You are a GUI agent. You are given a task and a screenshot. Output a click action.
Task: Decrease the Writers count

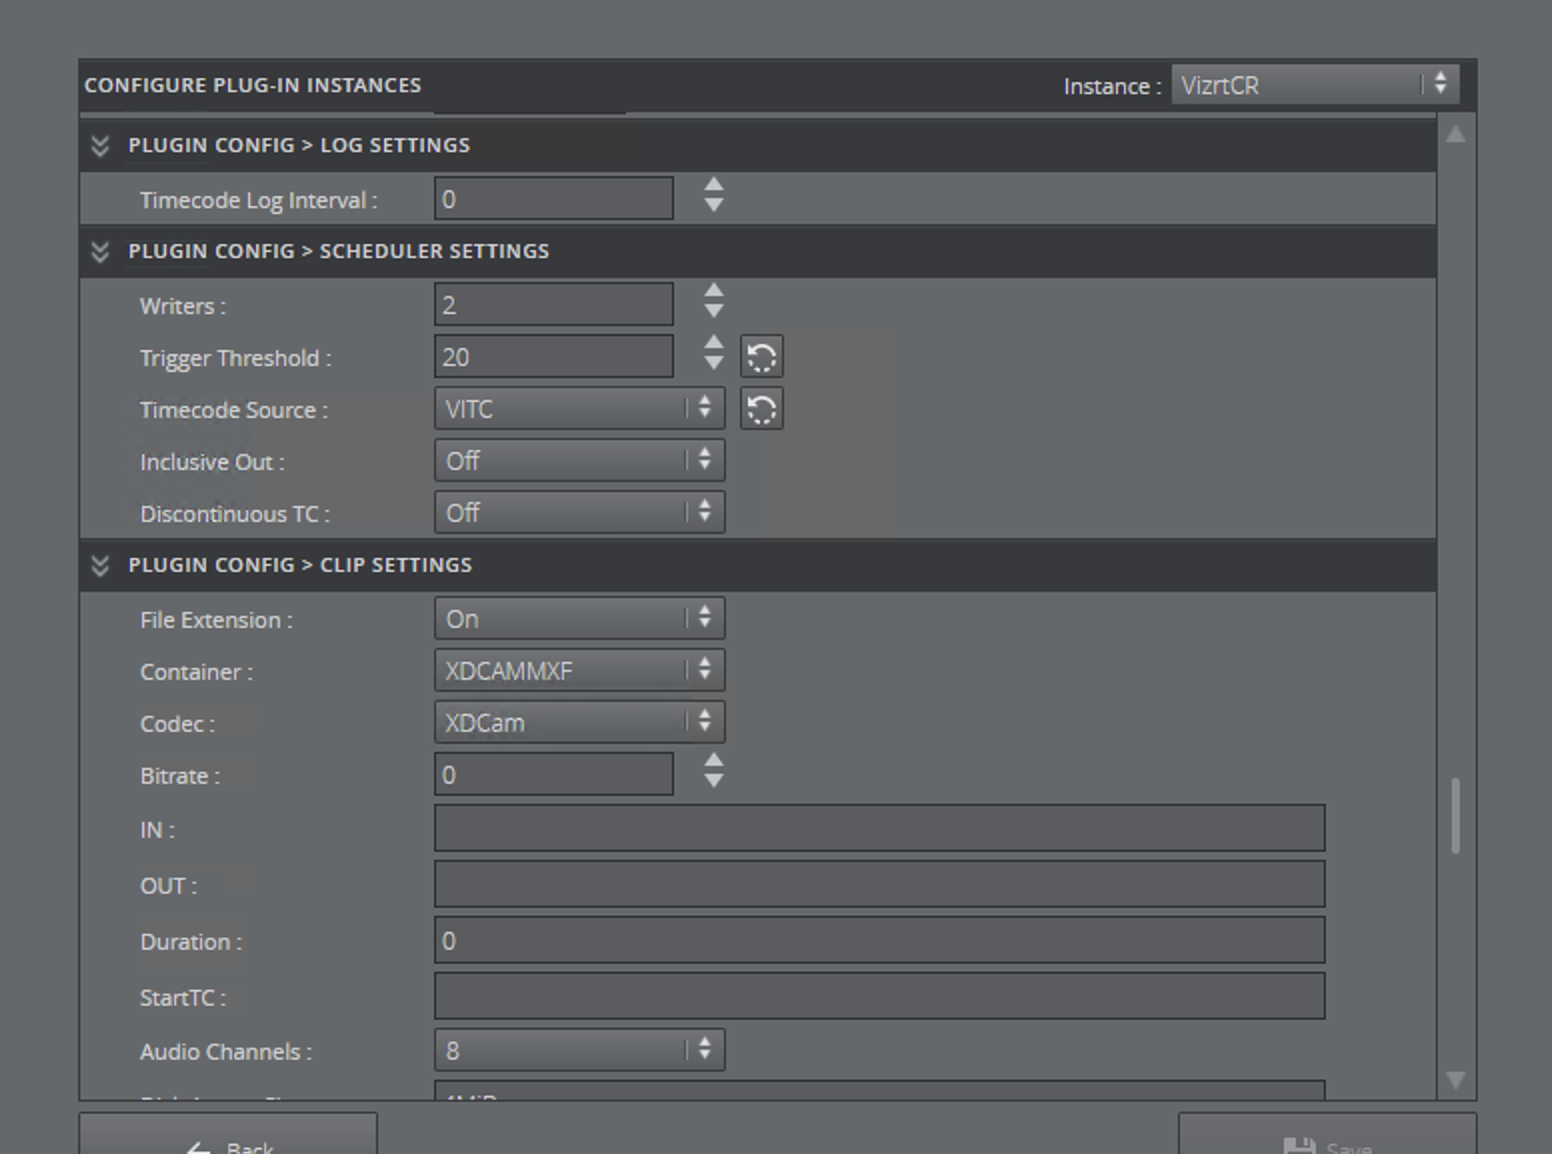pos(713,311)
